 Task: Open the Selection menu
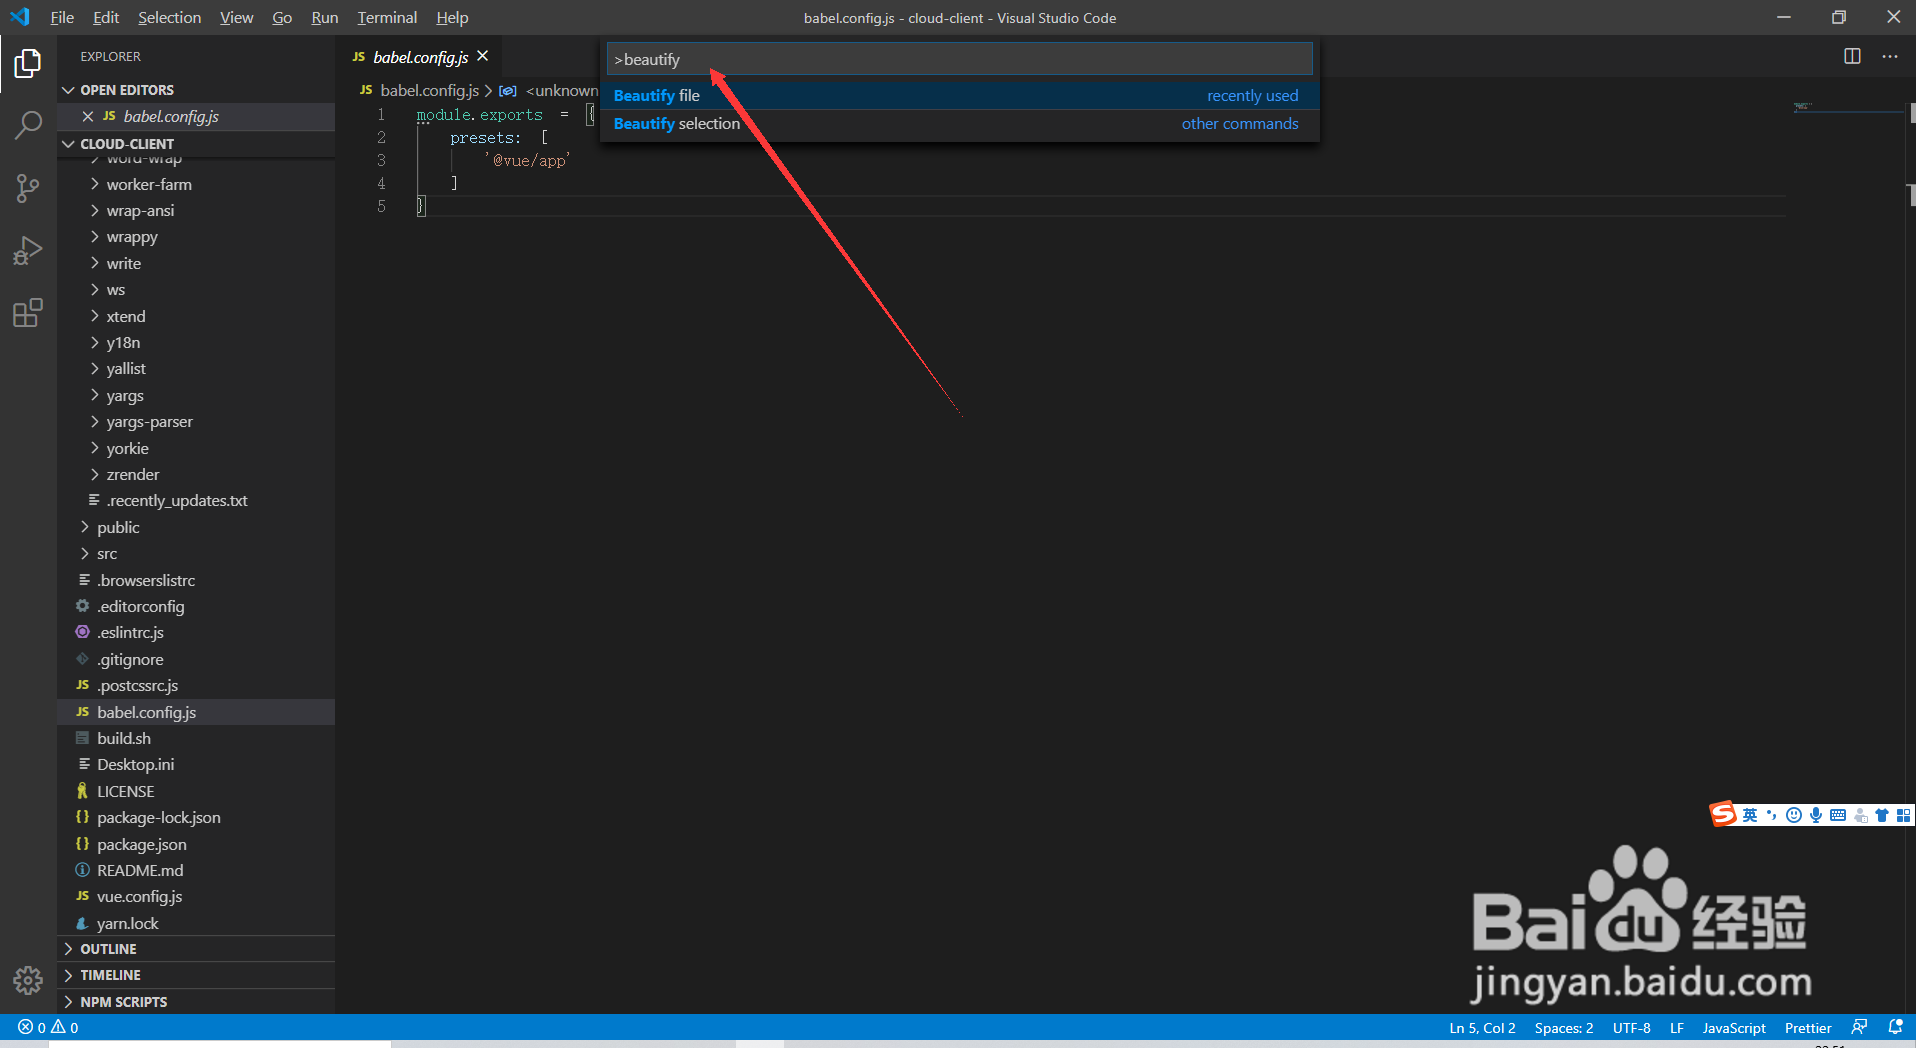click(169, 17)
